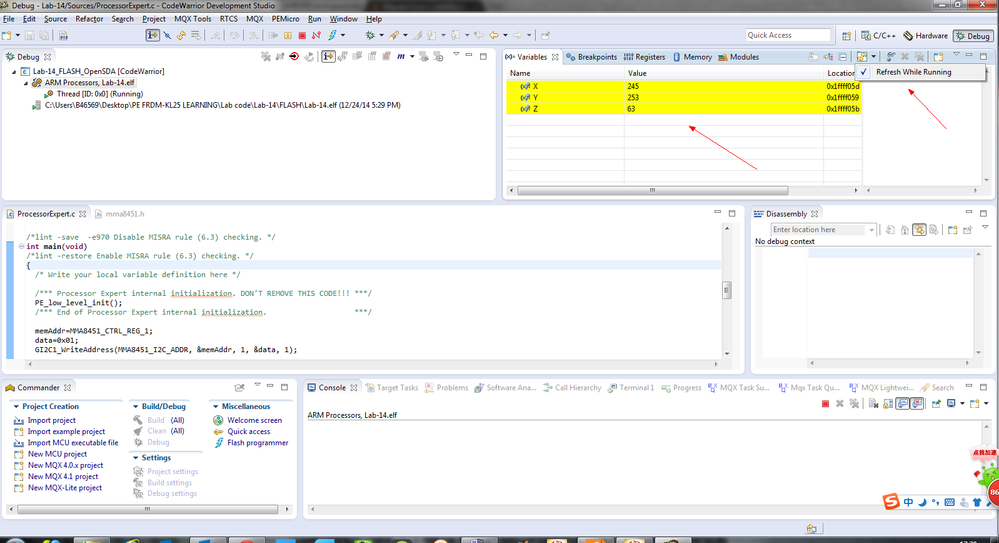Viewport: 999px width, 543px height.
Task: Open the PEMicro menu
Action: click(286, 19)
